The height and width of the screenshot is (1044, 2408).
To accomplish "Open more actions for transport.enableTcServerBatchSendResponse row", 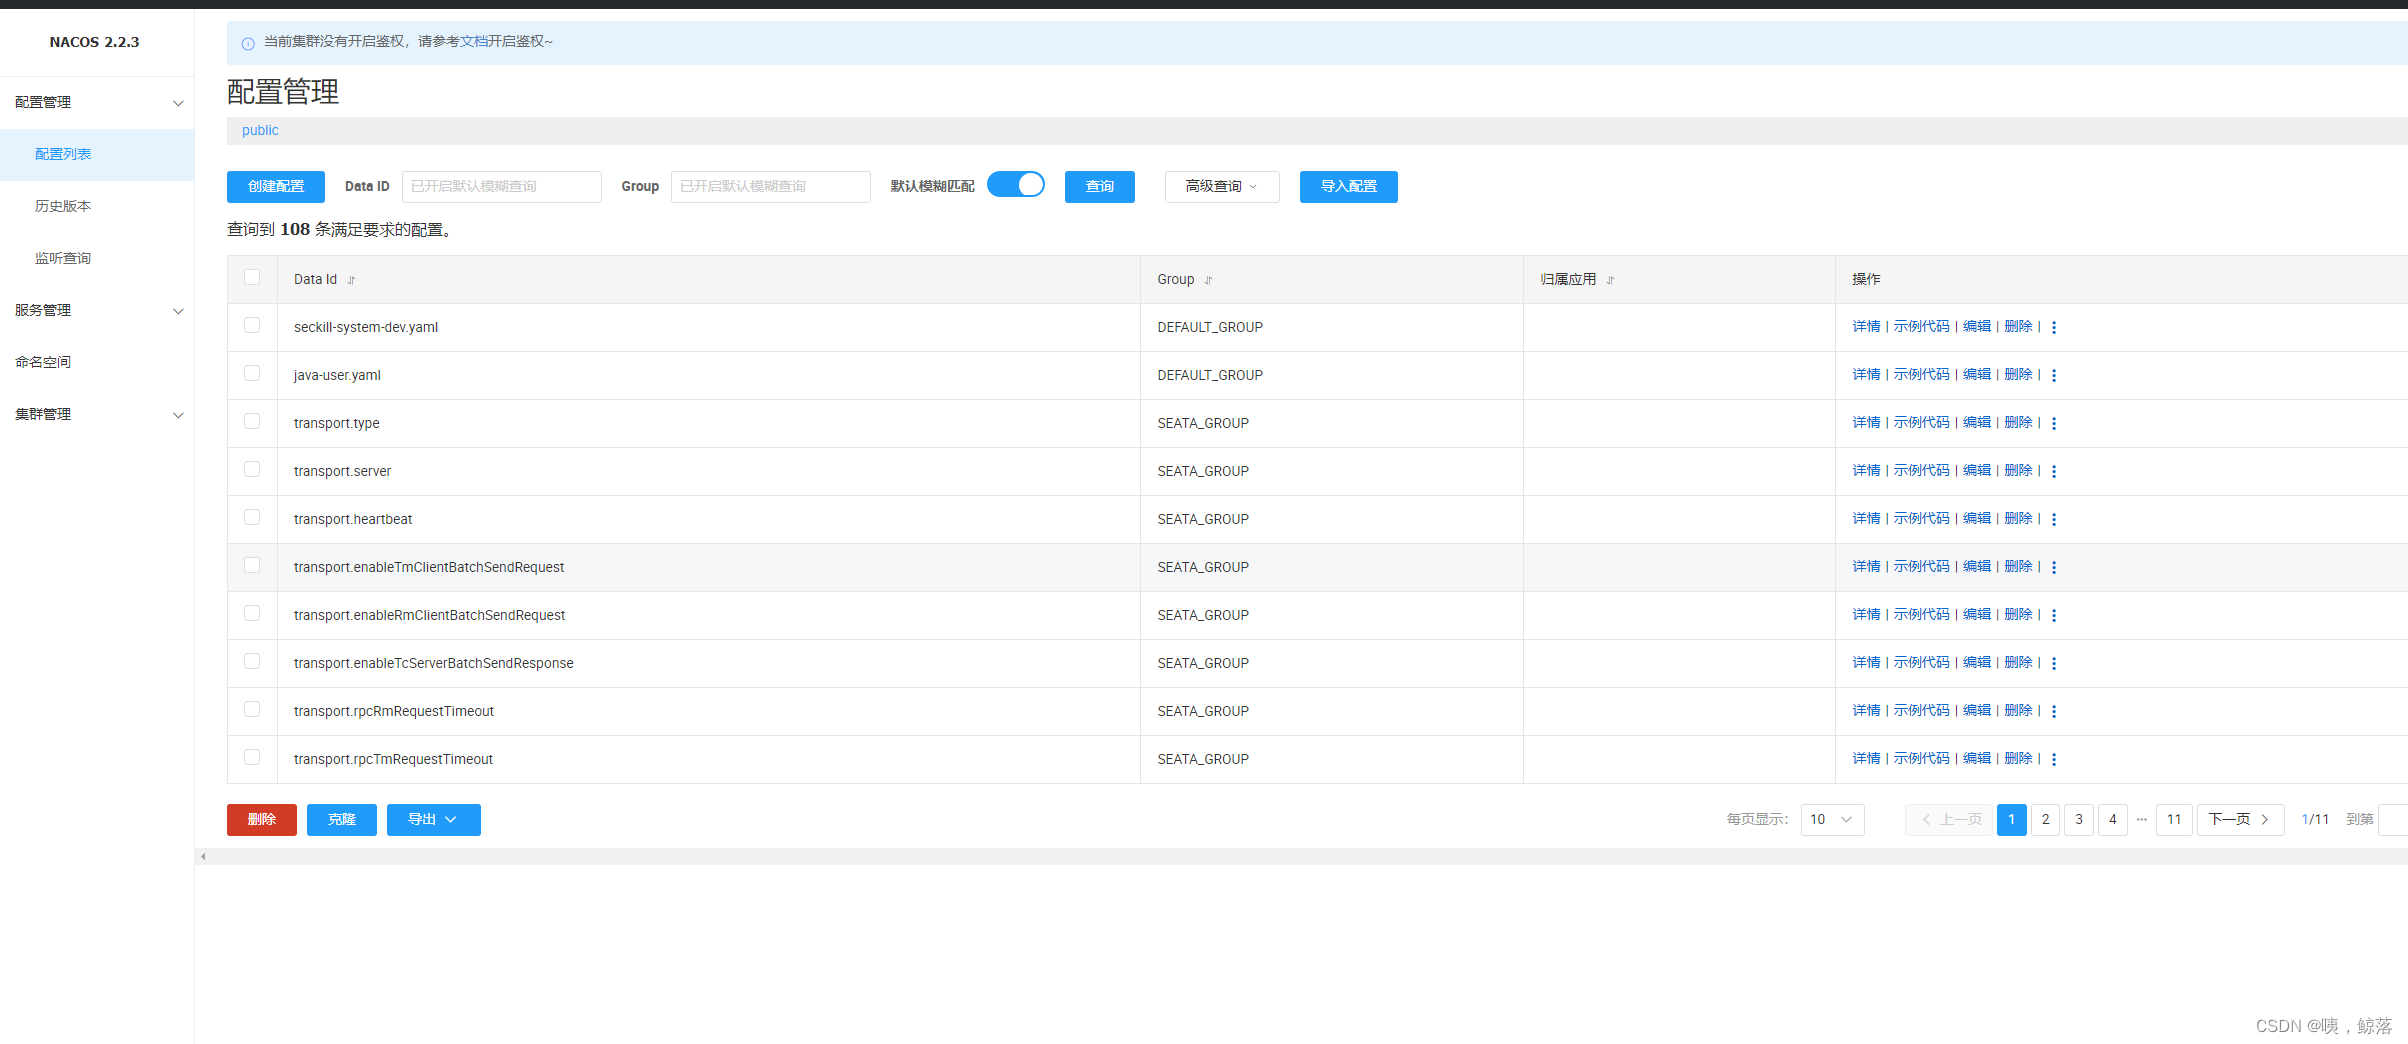I will pos(2054,663).
